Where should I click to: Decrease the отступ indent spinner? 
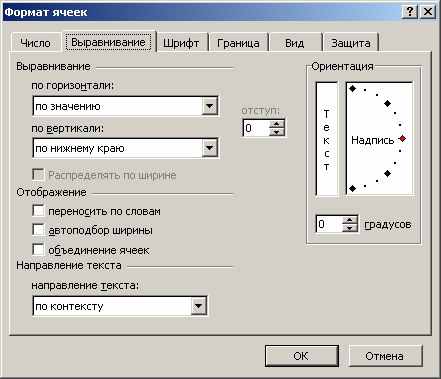(x=277, y=132)
